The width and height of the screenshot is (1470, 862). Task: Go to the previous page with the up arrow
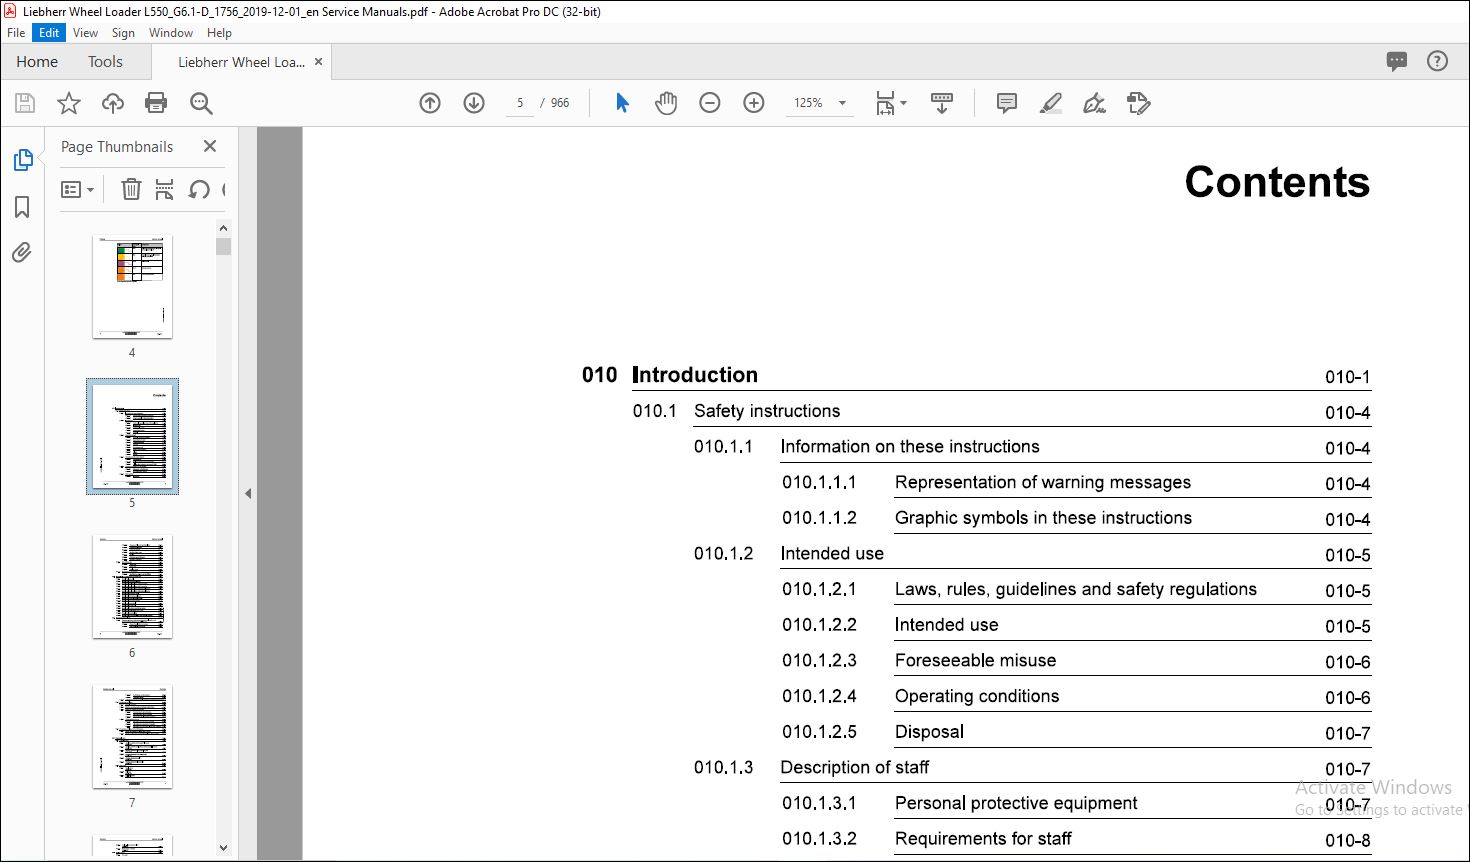tap(430, 103)
